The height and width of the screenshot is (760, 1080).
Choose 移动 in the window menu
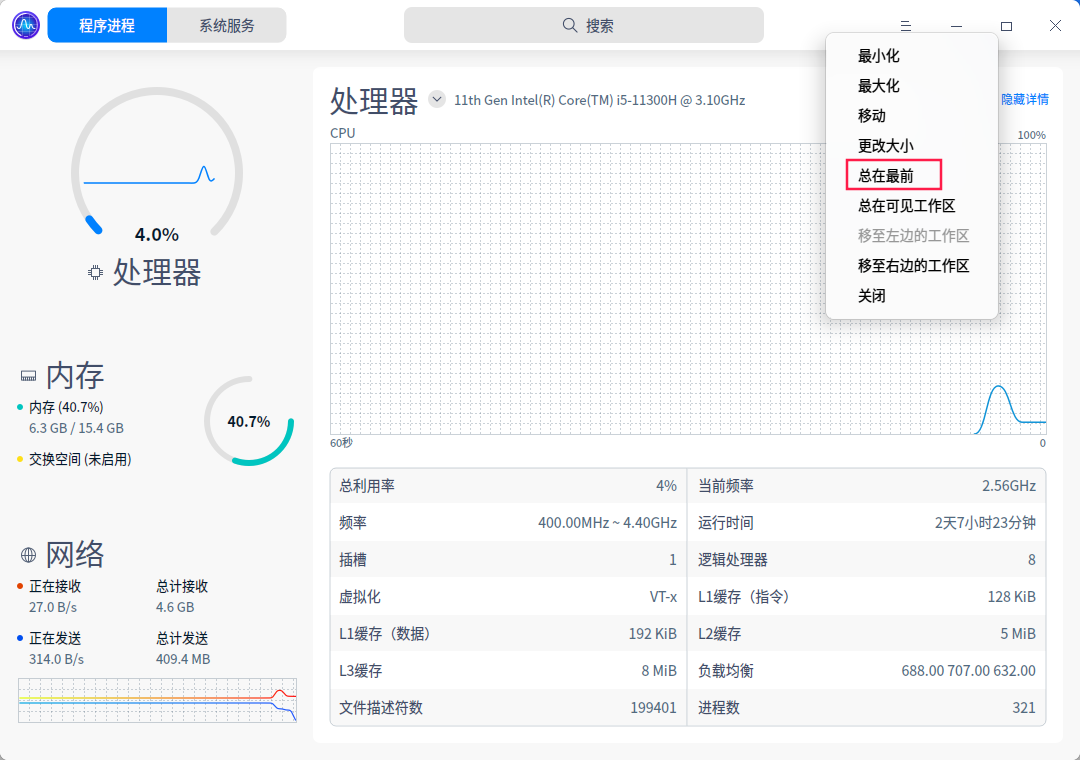[871, 116]
